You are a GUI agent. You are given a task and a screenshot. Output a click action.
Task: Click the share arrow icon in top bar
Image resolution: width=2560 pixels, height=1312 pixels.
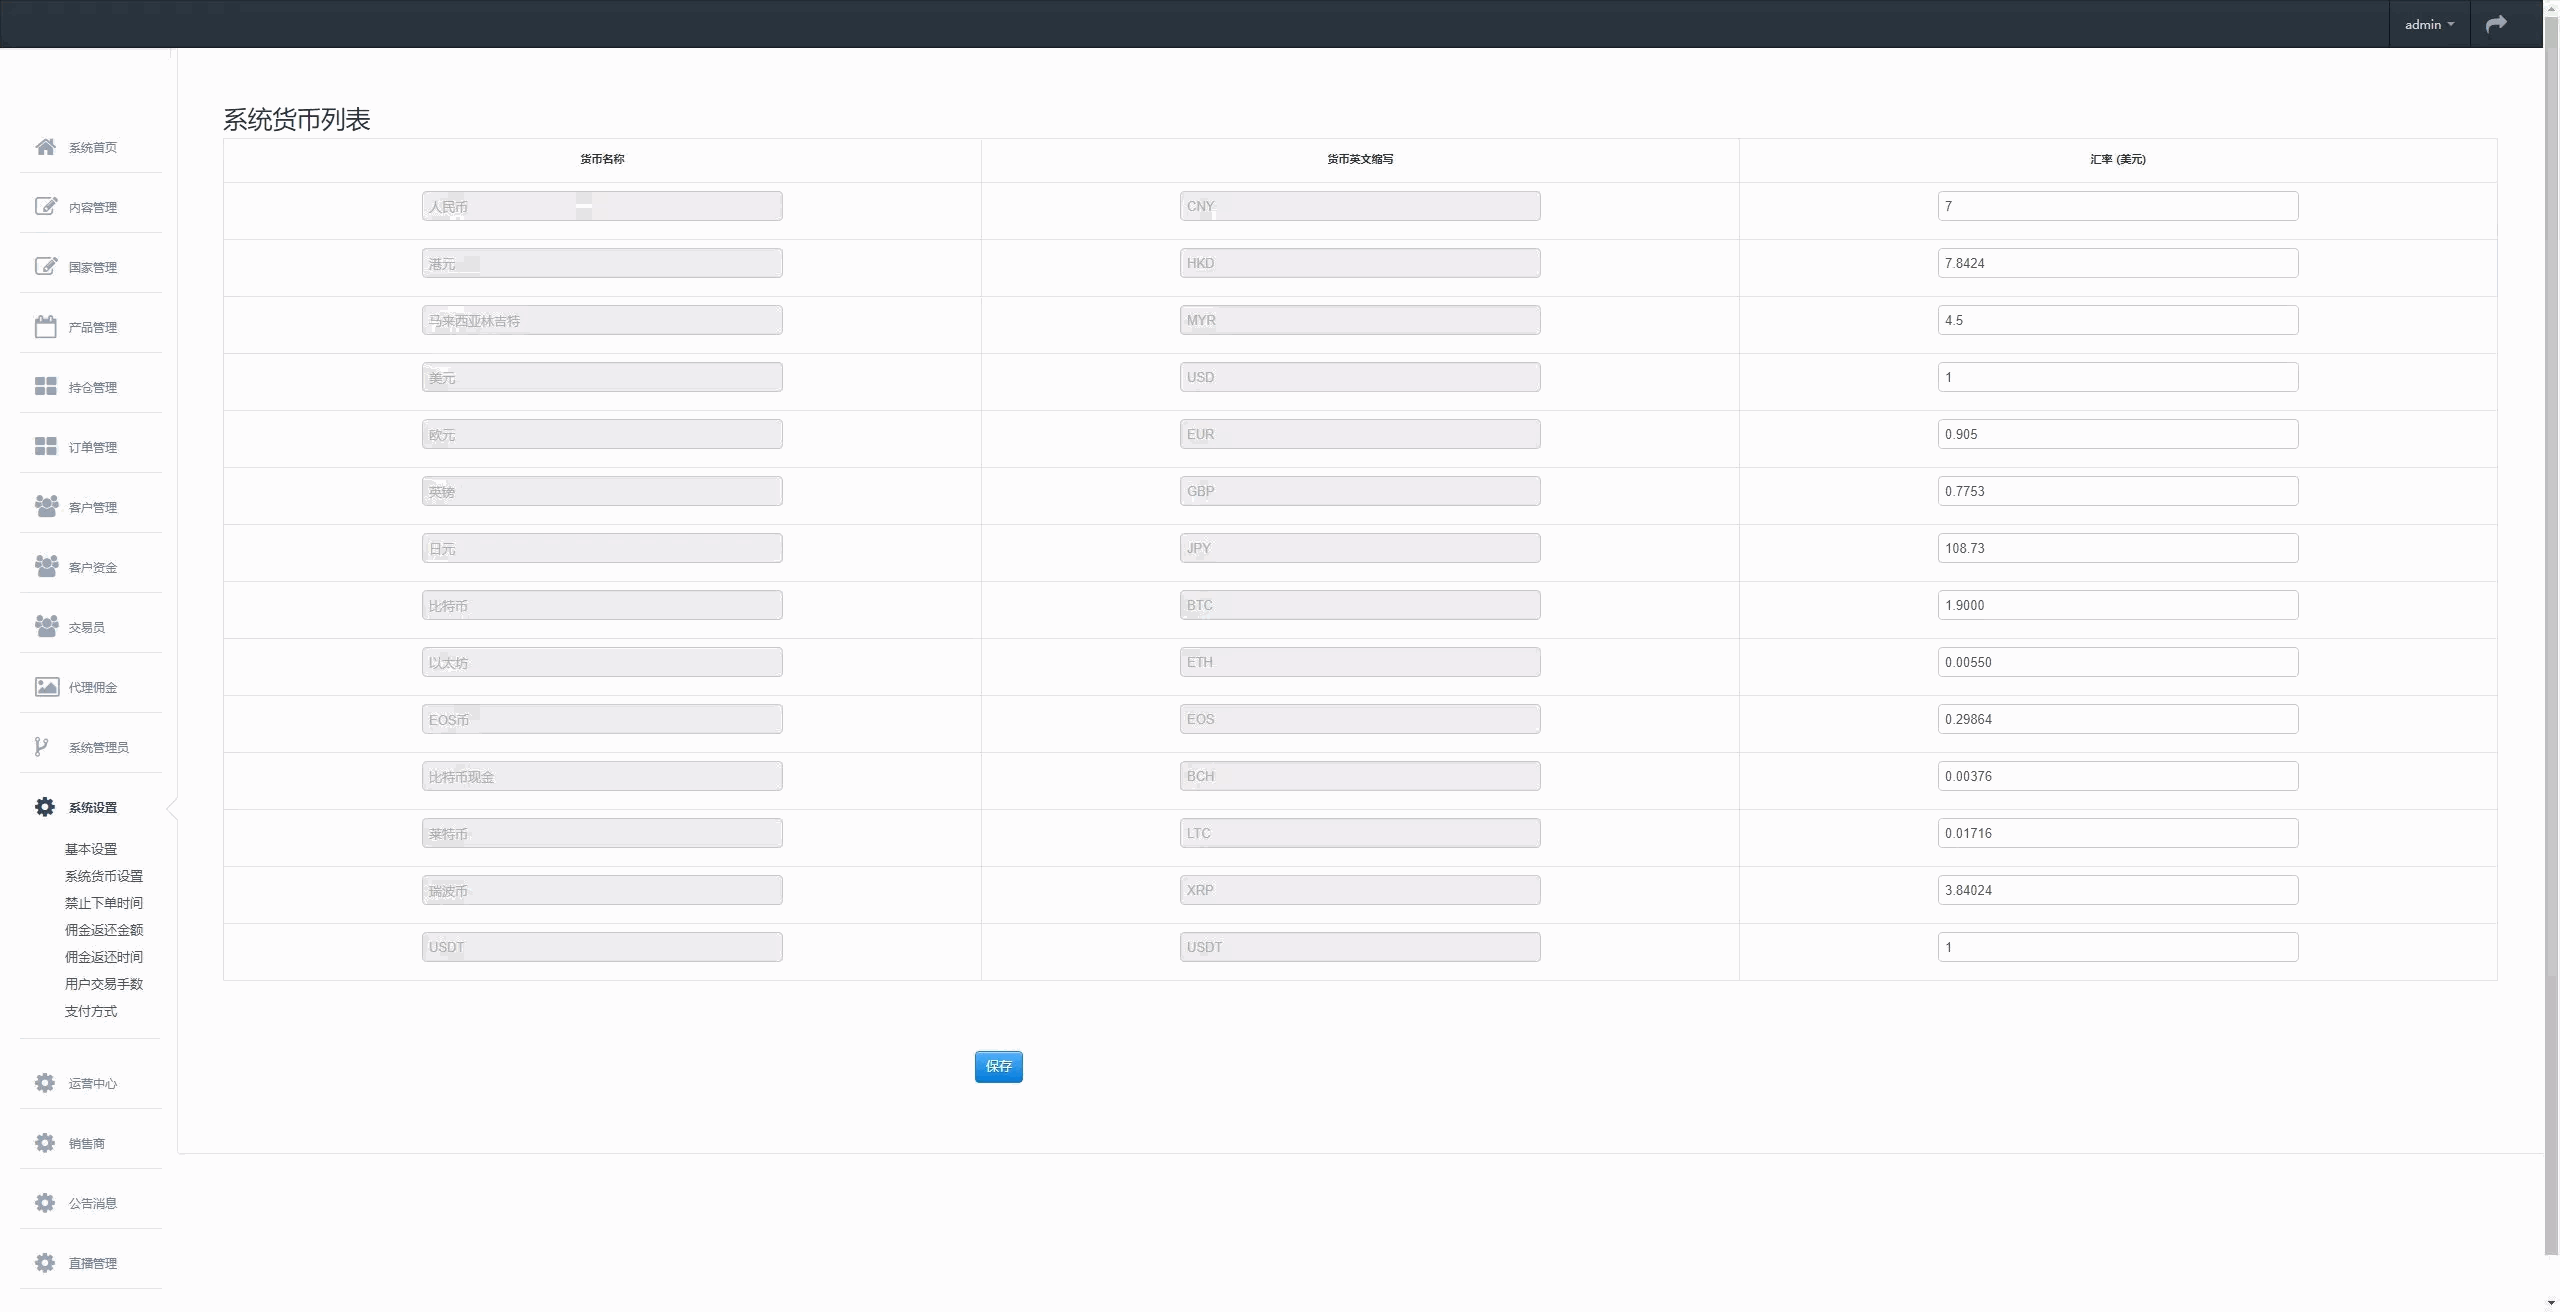(x=2496, y=24)
